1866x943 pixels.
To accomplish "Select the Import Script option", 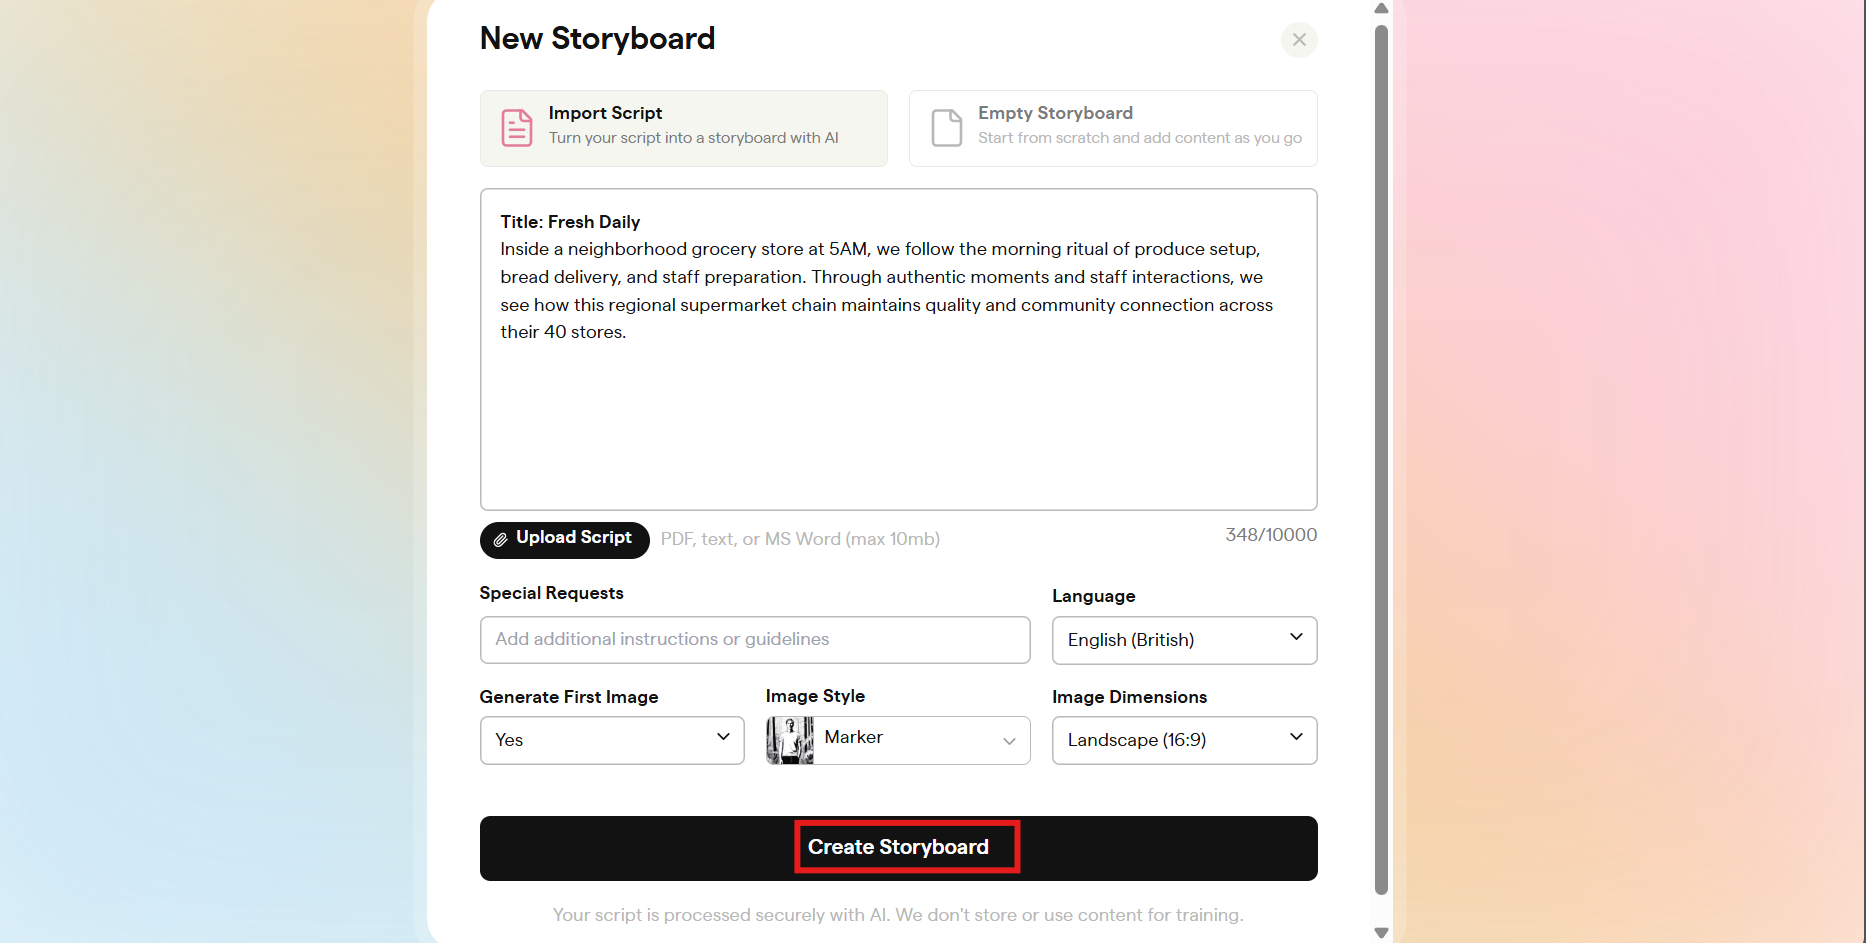I will click(683, 127).
